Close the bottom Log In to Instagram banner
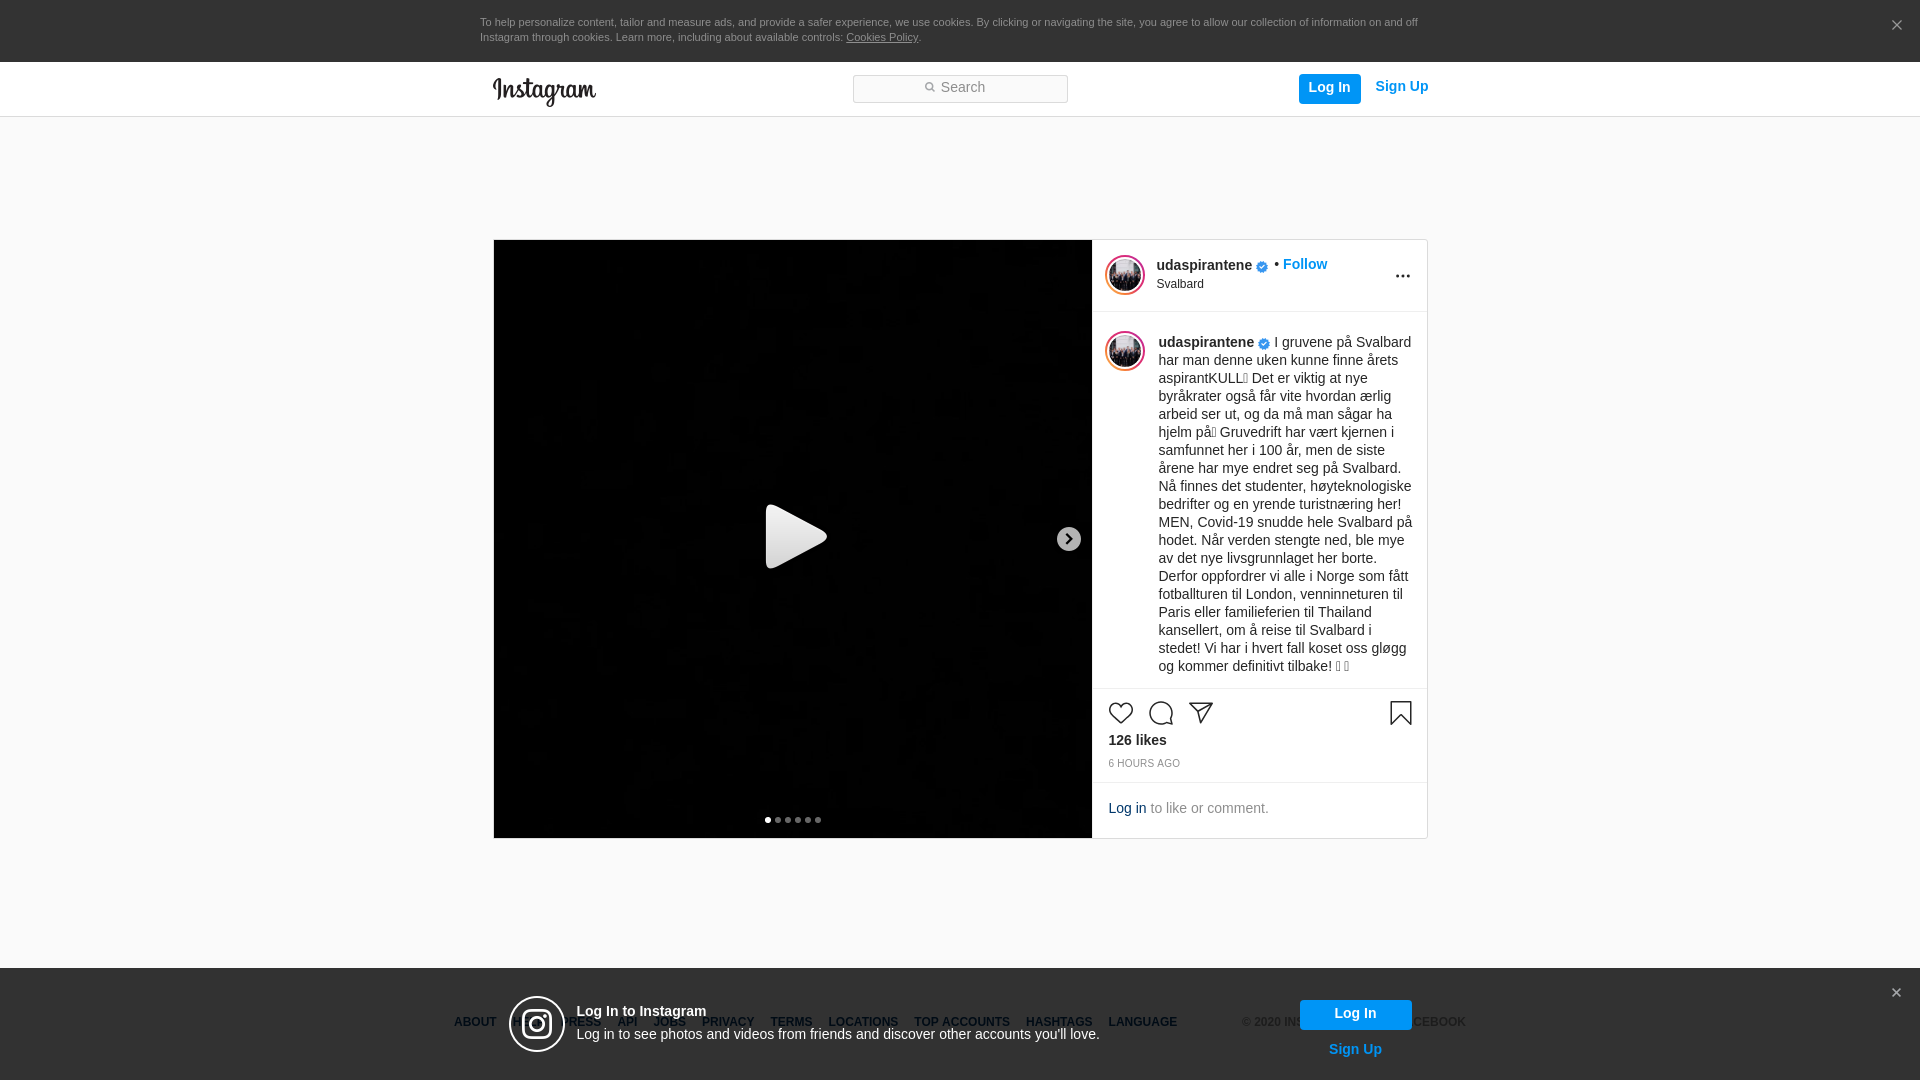 pyautogui.click(x=1895, y=993)
